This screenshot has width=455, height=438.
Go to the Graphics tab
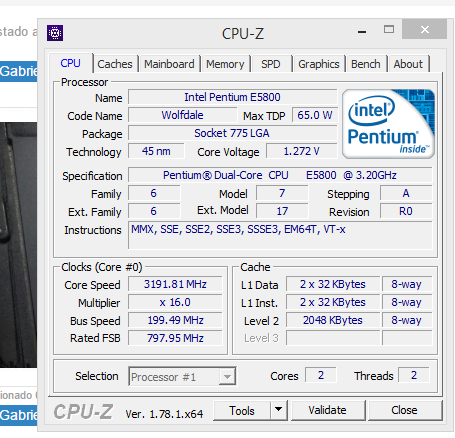tap(319, 64)
